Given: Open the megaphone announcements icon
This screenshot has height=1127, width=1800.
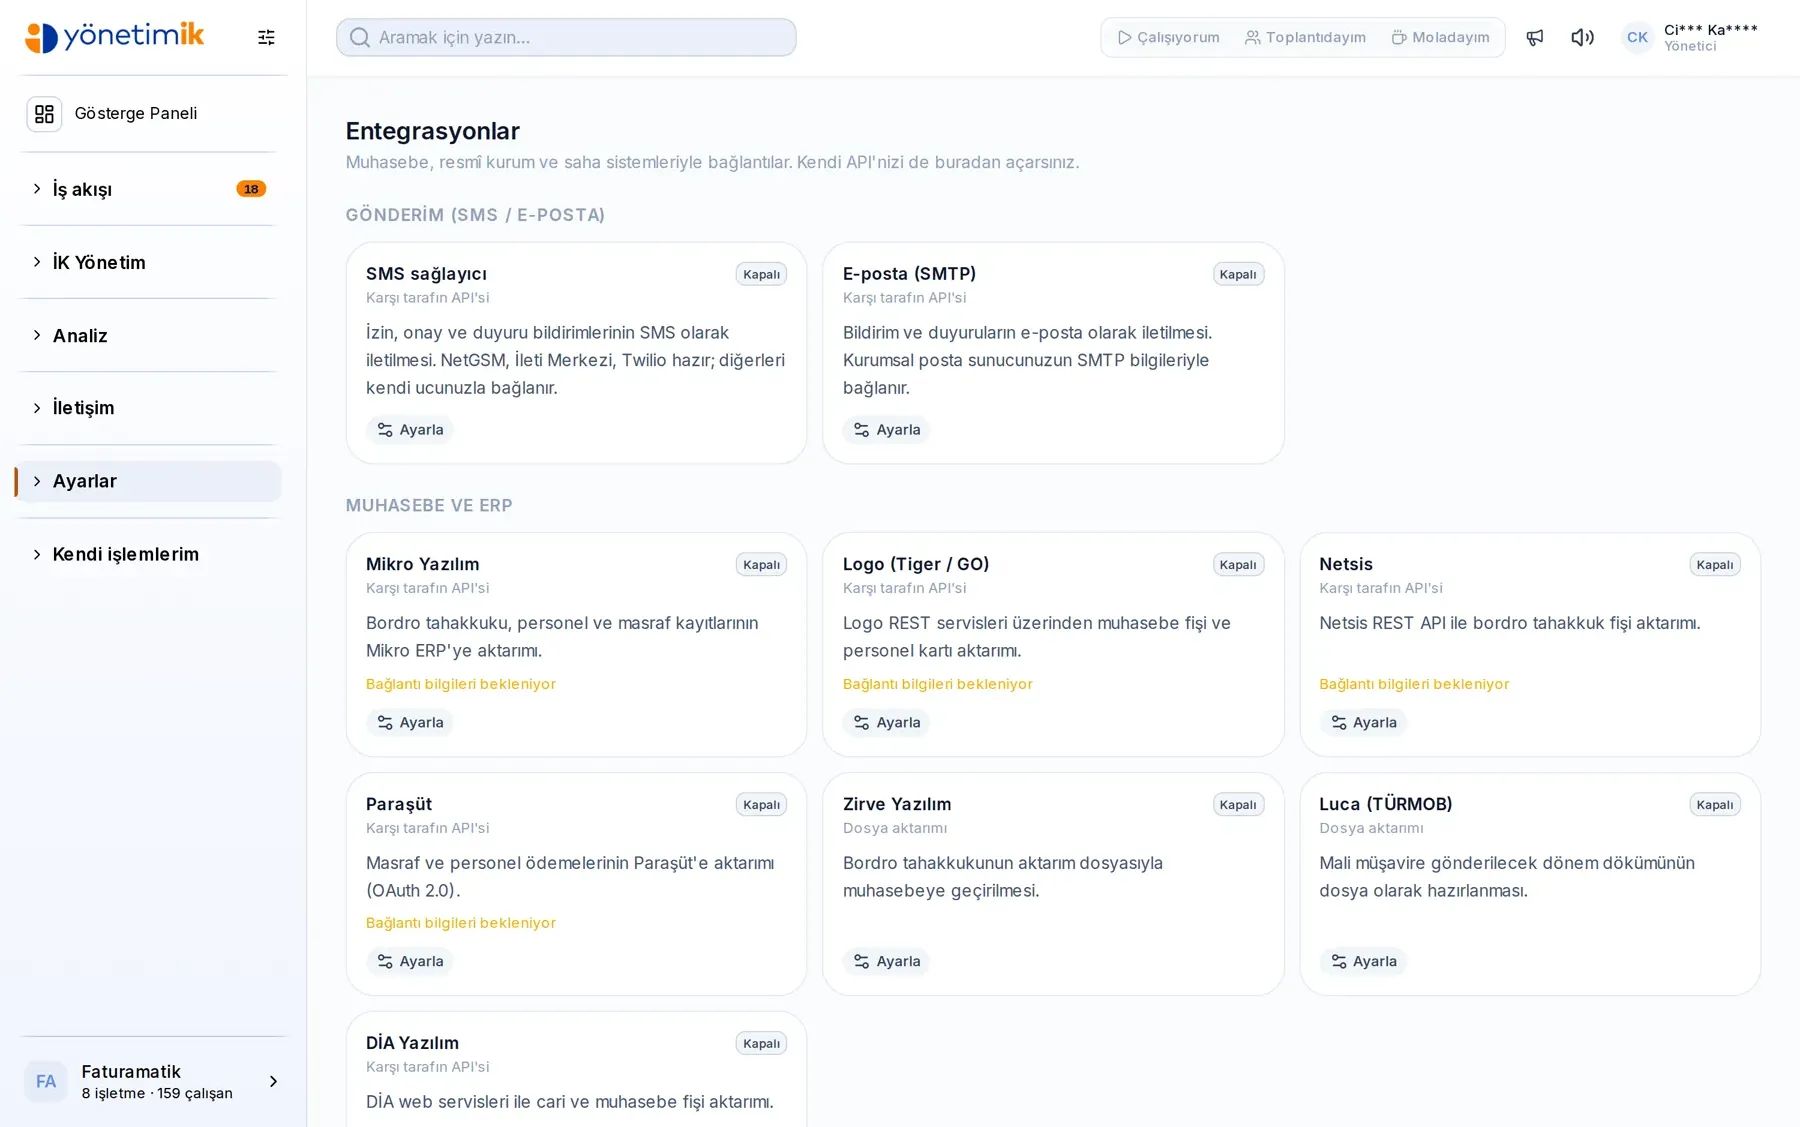Looking at the screenshot, I should [x=1535, y=37].
